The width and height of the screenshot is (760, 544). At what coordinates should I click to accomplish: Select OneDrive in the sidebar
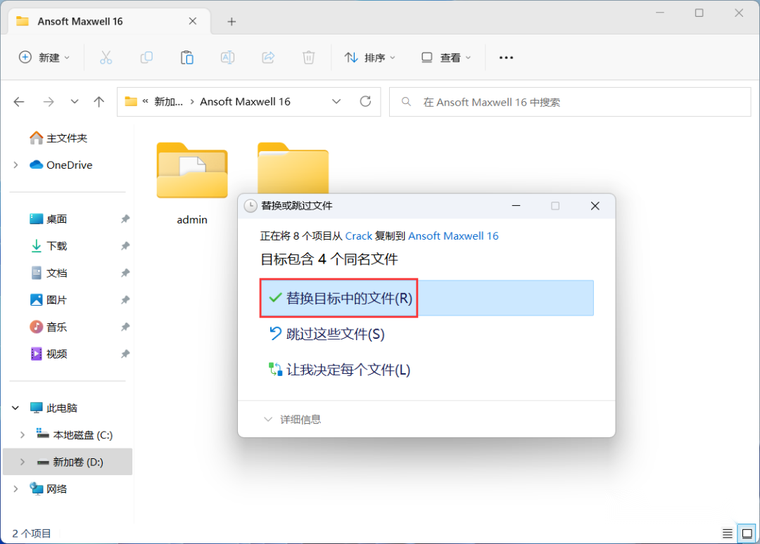[61, 165]
